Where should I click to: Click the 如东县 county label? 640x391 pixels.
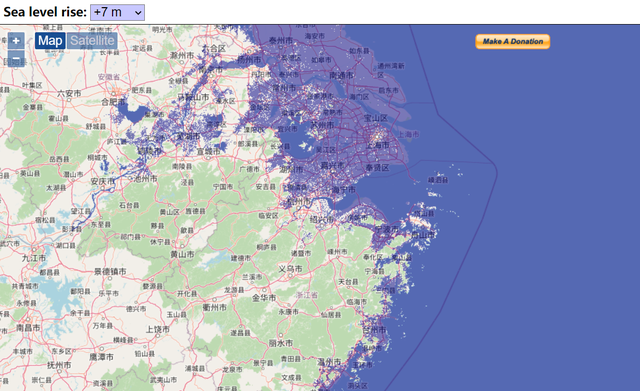(359, 51)
